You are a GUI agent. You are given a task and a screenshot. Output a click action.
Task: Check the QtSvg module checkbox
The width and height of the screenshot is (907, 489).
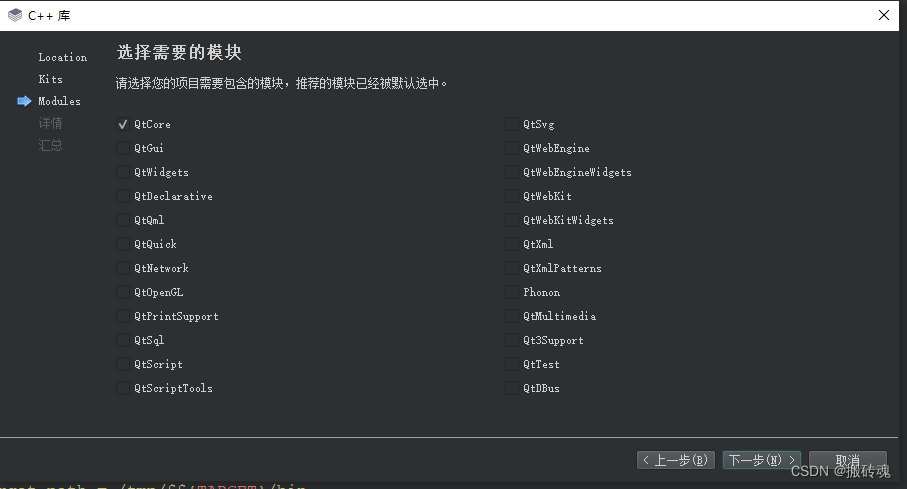tap(512, 124)
